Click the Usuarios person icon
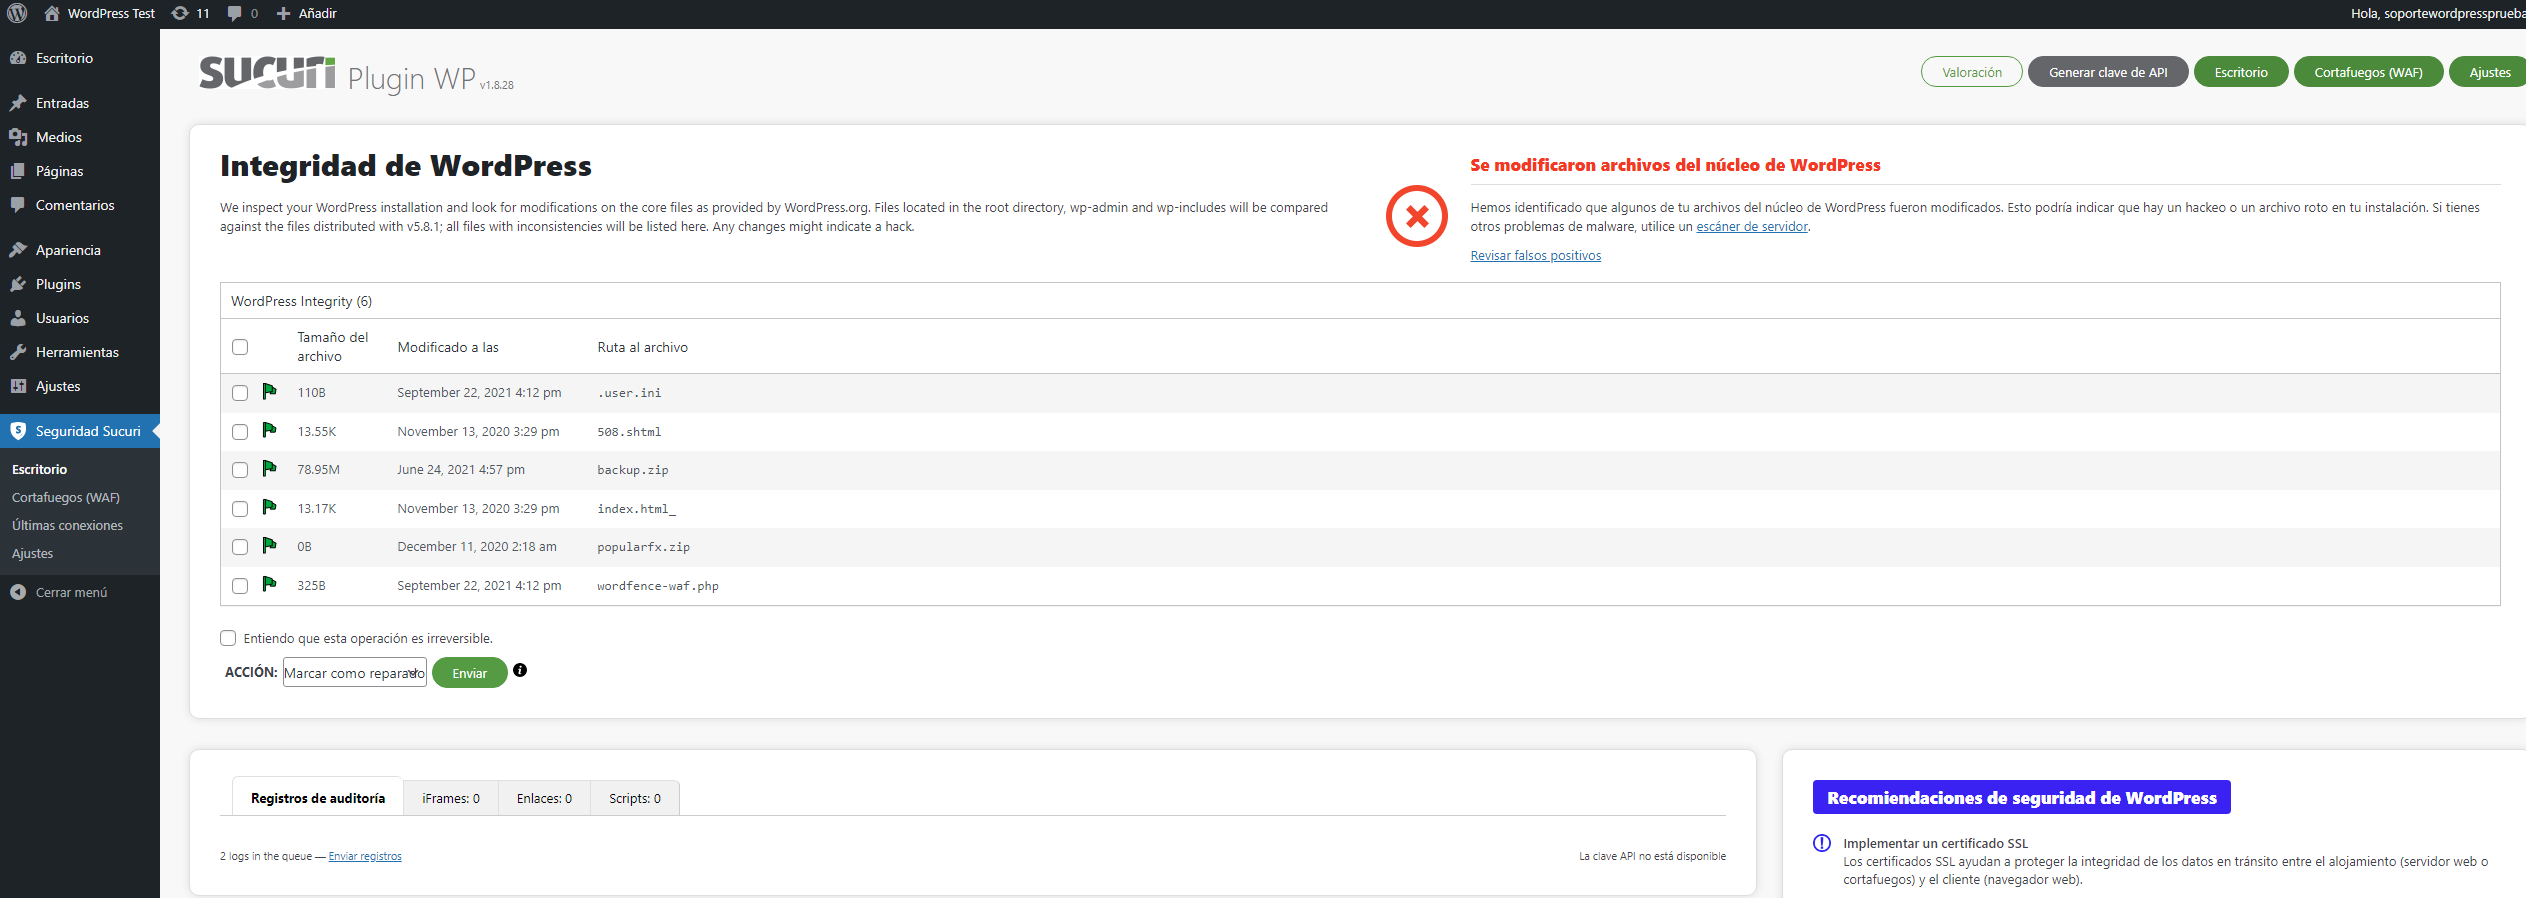2526x898 pixels. click(x=18, y=318)
